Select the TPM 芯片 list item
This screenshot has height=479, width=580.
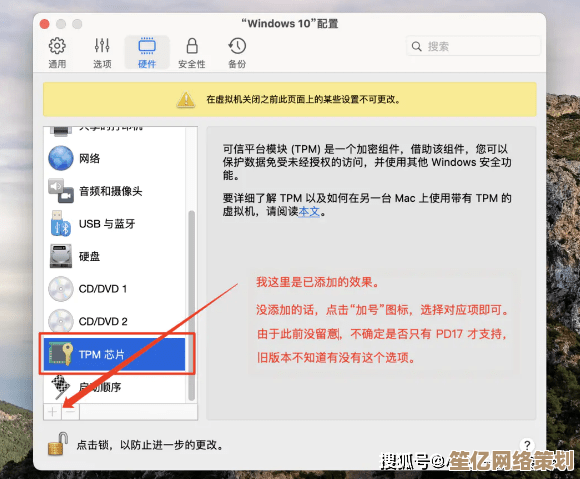(115, 354)
